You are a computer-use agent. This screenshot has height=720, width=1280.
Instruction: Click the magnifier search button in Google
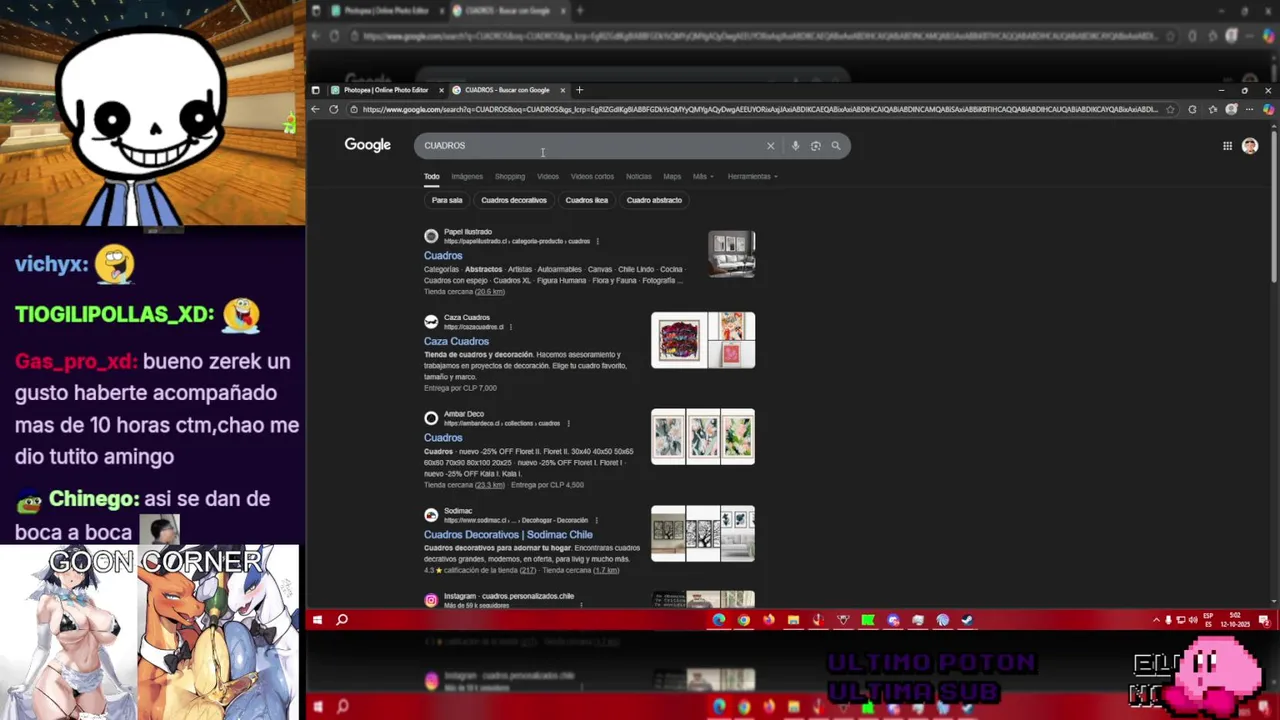pyautogui.click(x=836, y=146)
